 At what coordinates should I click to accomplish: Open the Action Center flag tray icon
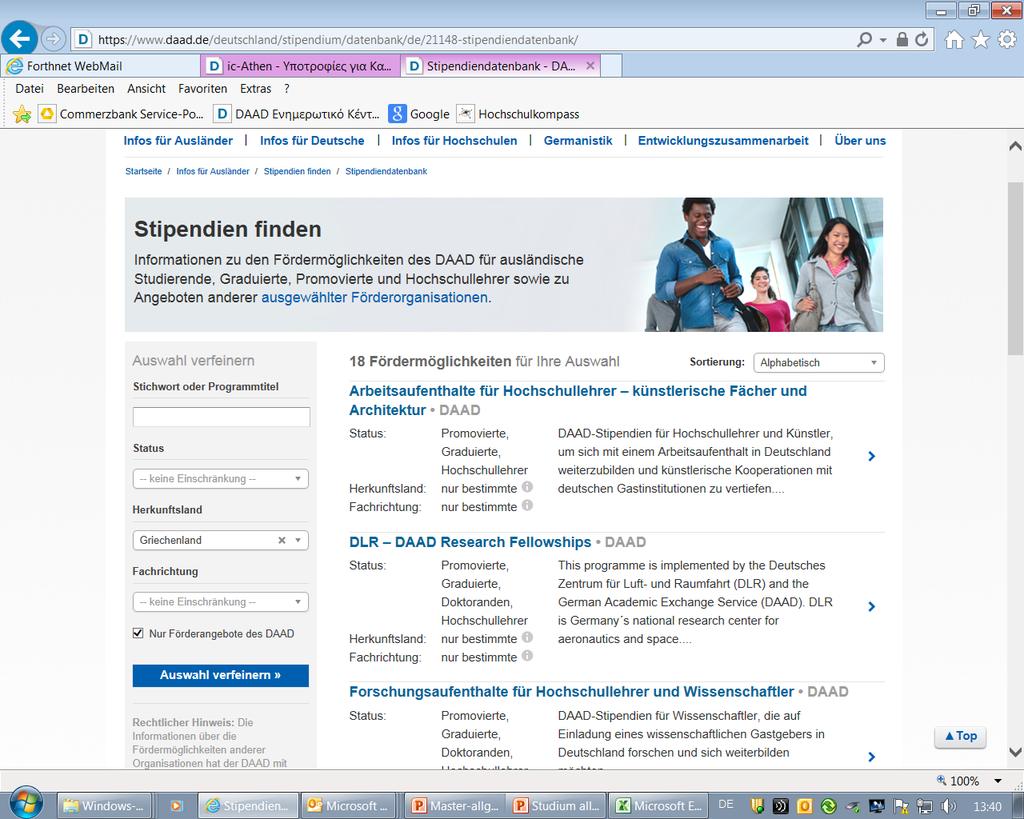[x=901, y=806]
